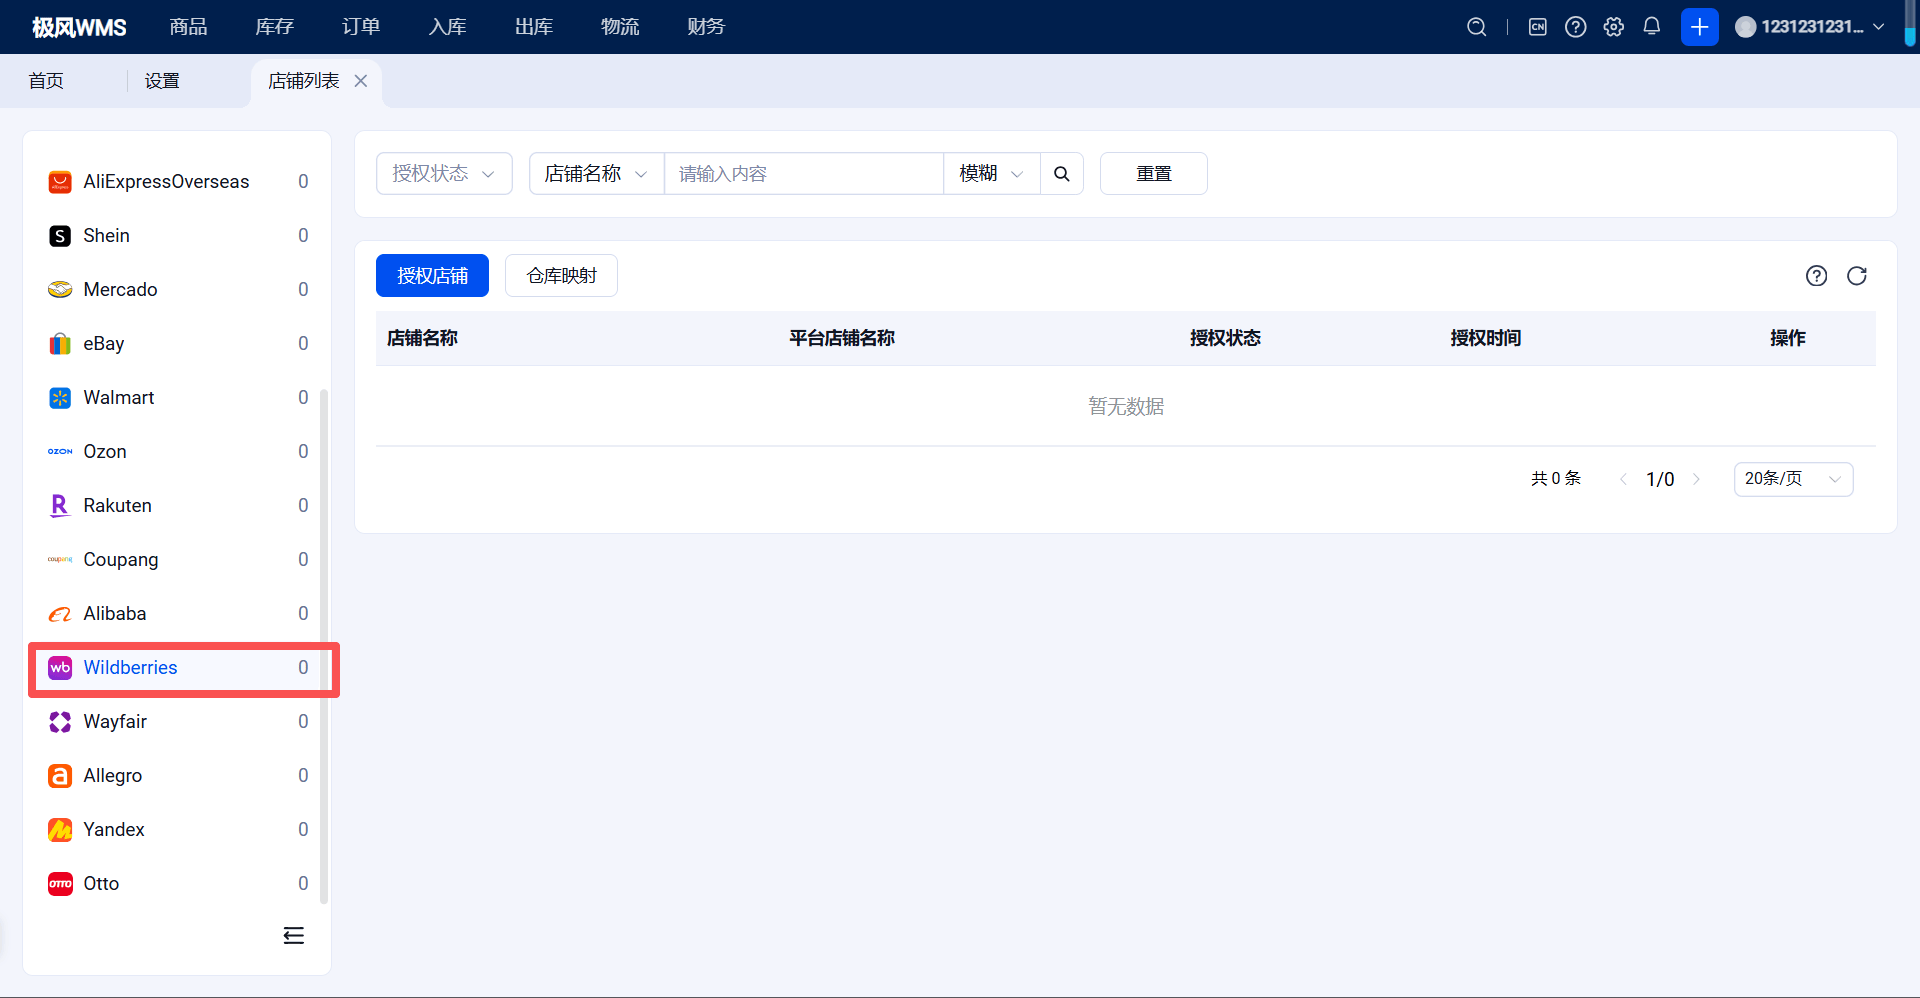Open the 商品 menu
1920x998 pixels.
[188, 27]
